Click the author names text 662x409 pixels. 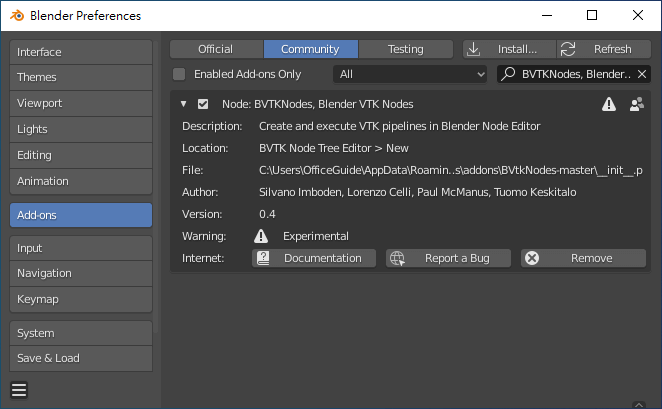418,192
